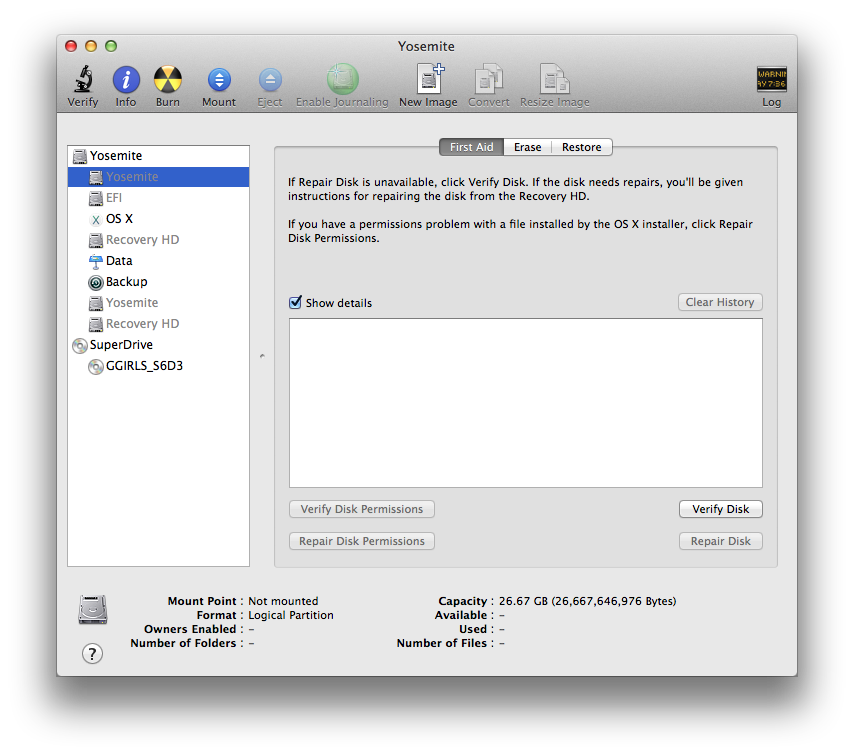This screenshot has width=854, height=755.
Task: Click the Clear History button
Action: click(x=720, y=302)
